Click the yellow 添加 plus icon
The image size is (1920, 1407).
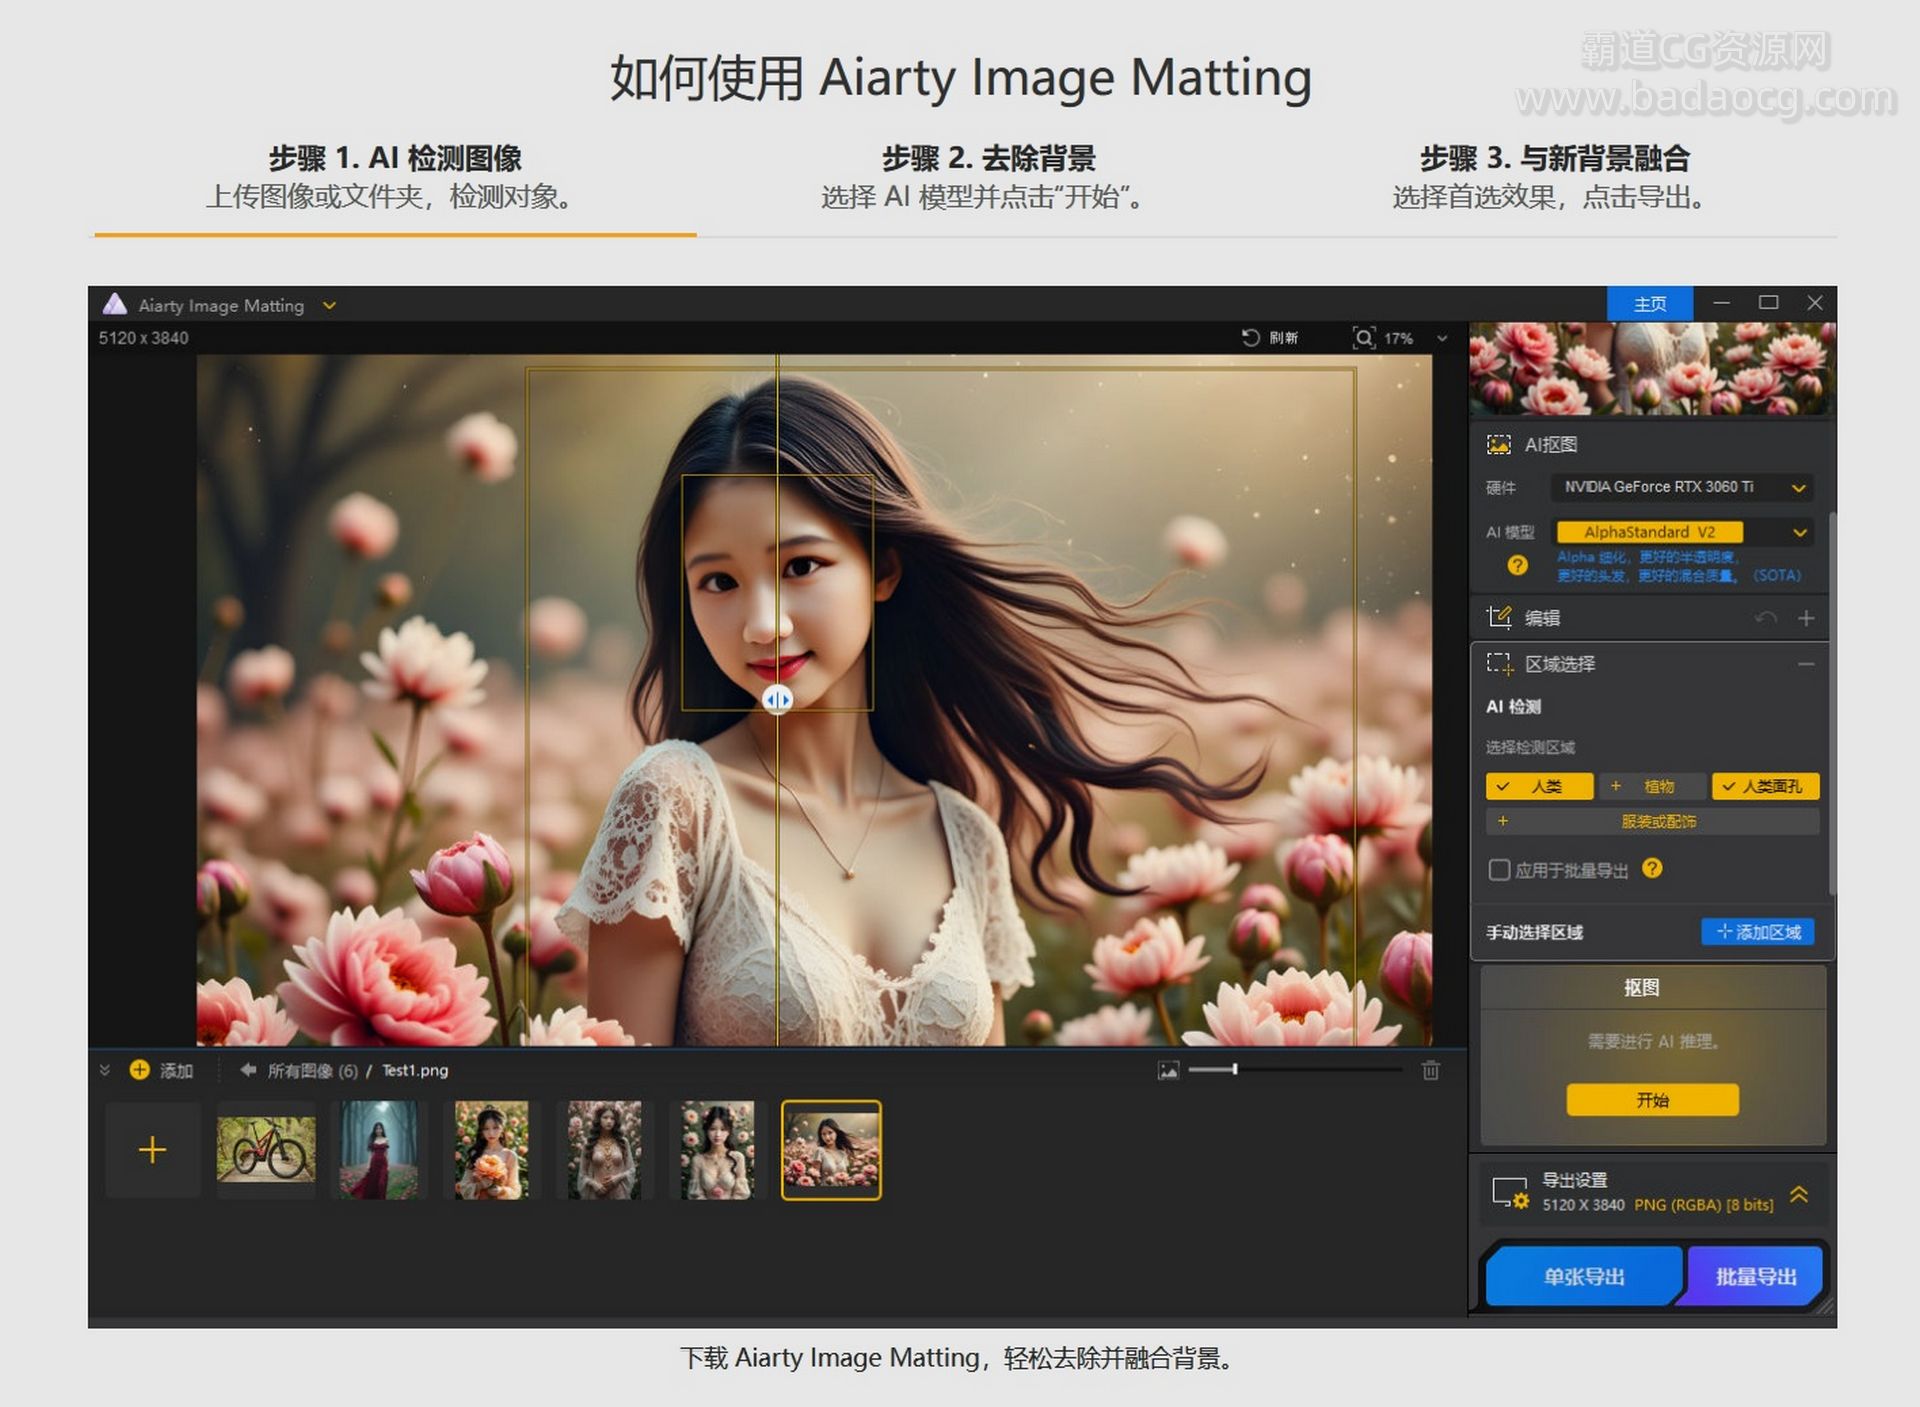(140, 1070)
